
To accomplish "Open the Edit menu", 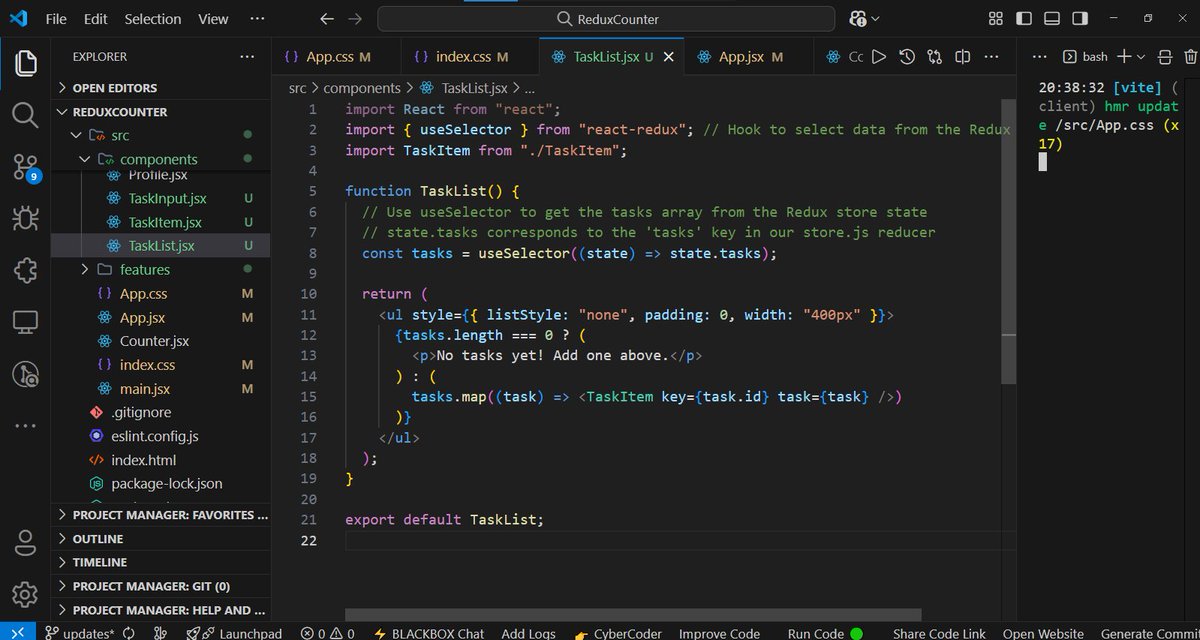I will 95,19.
